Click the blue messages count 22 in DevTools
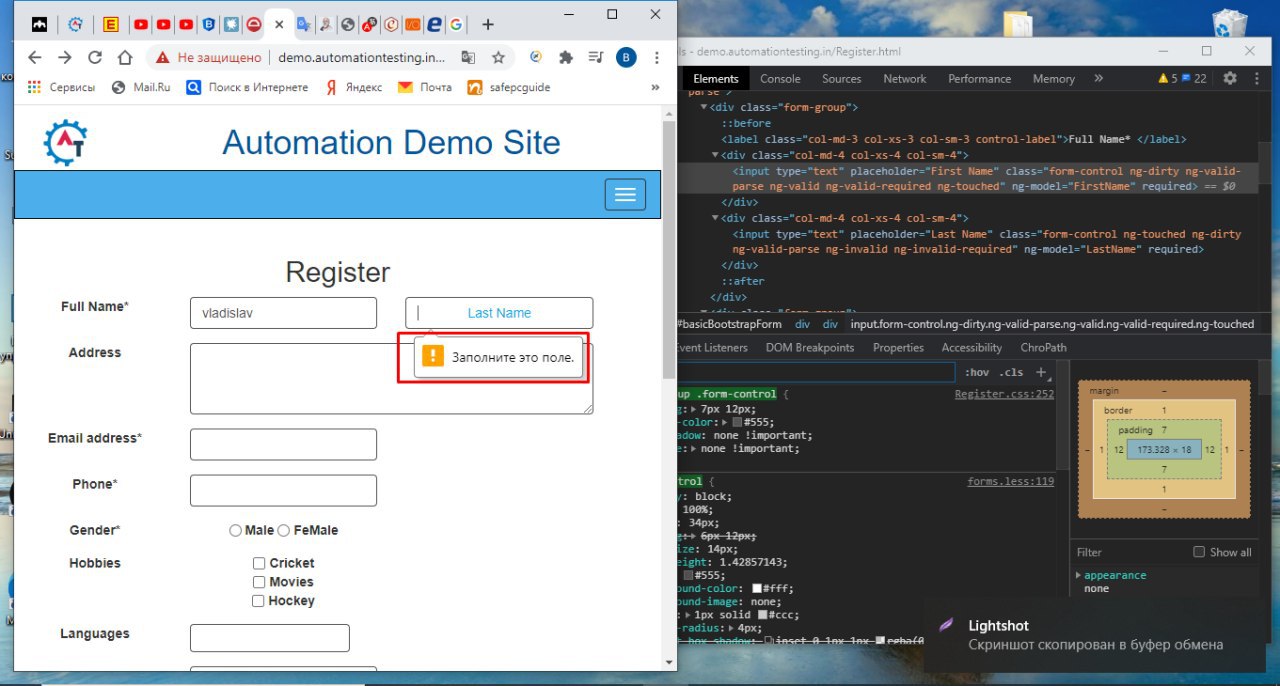Screen dimensions: 1280x686 [x=1194, y=79]
